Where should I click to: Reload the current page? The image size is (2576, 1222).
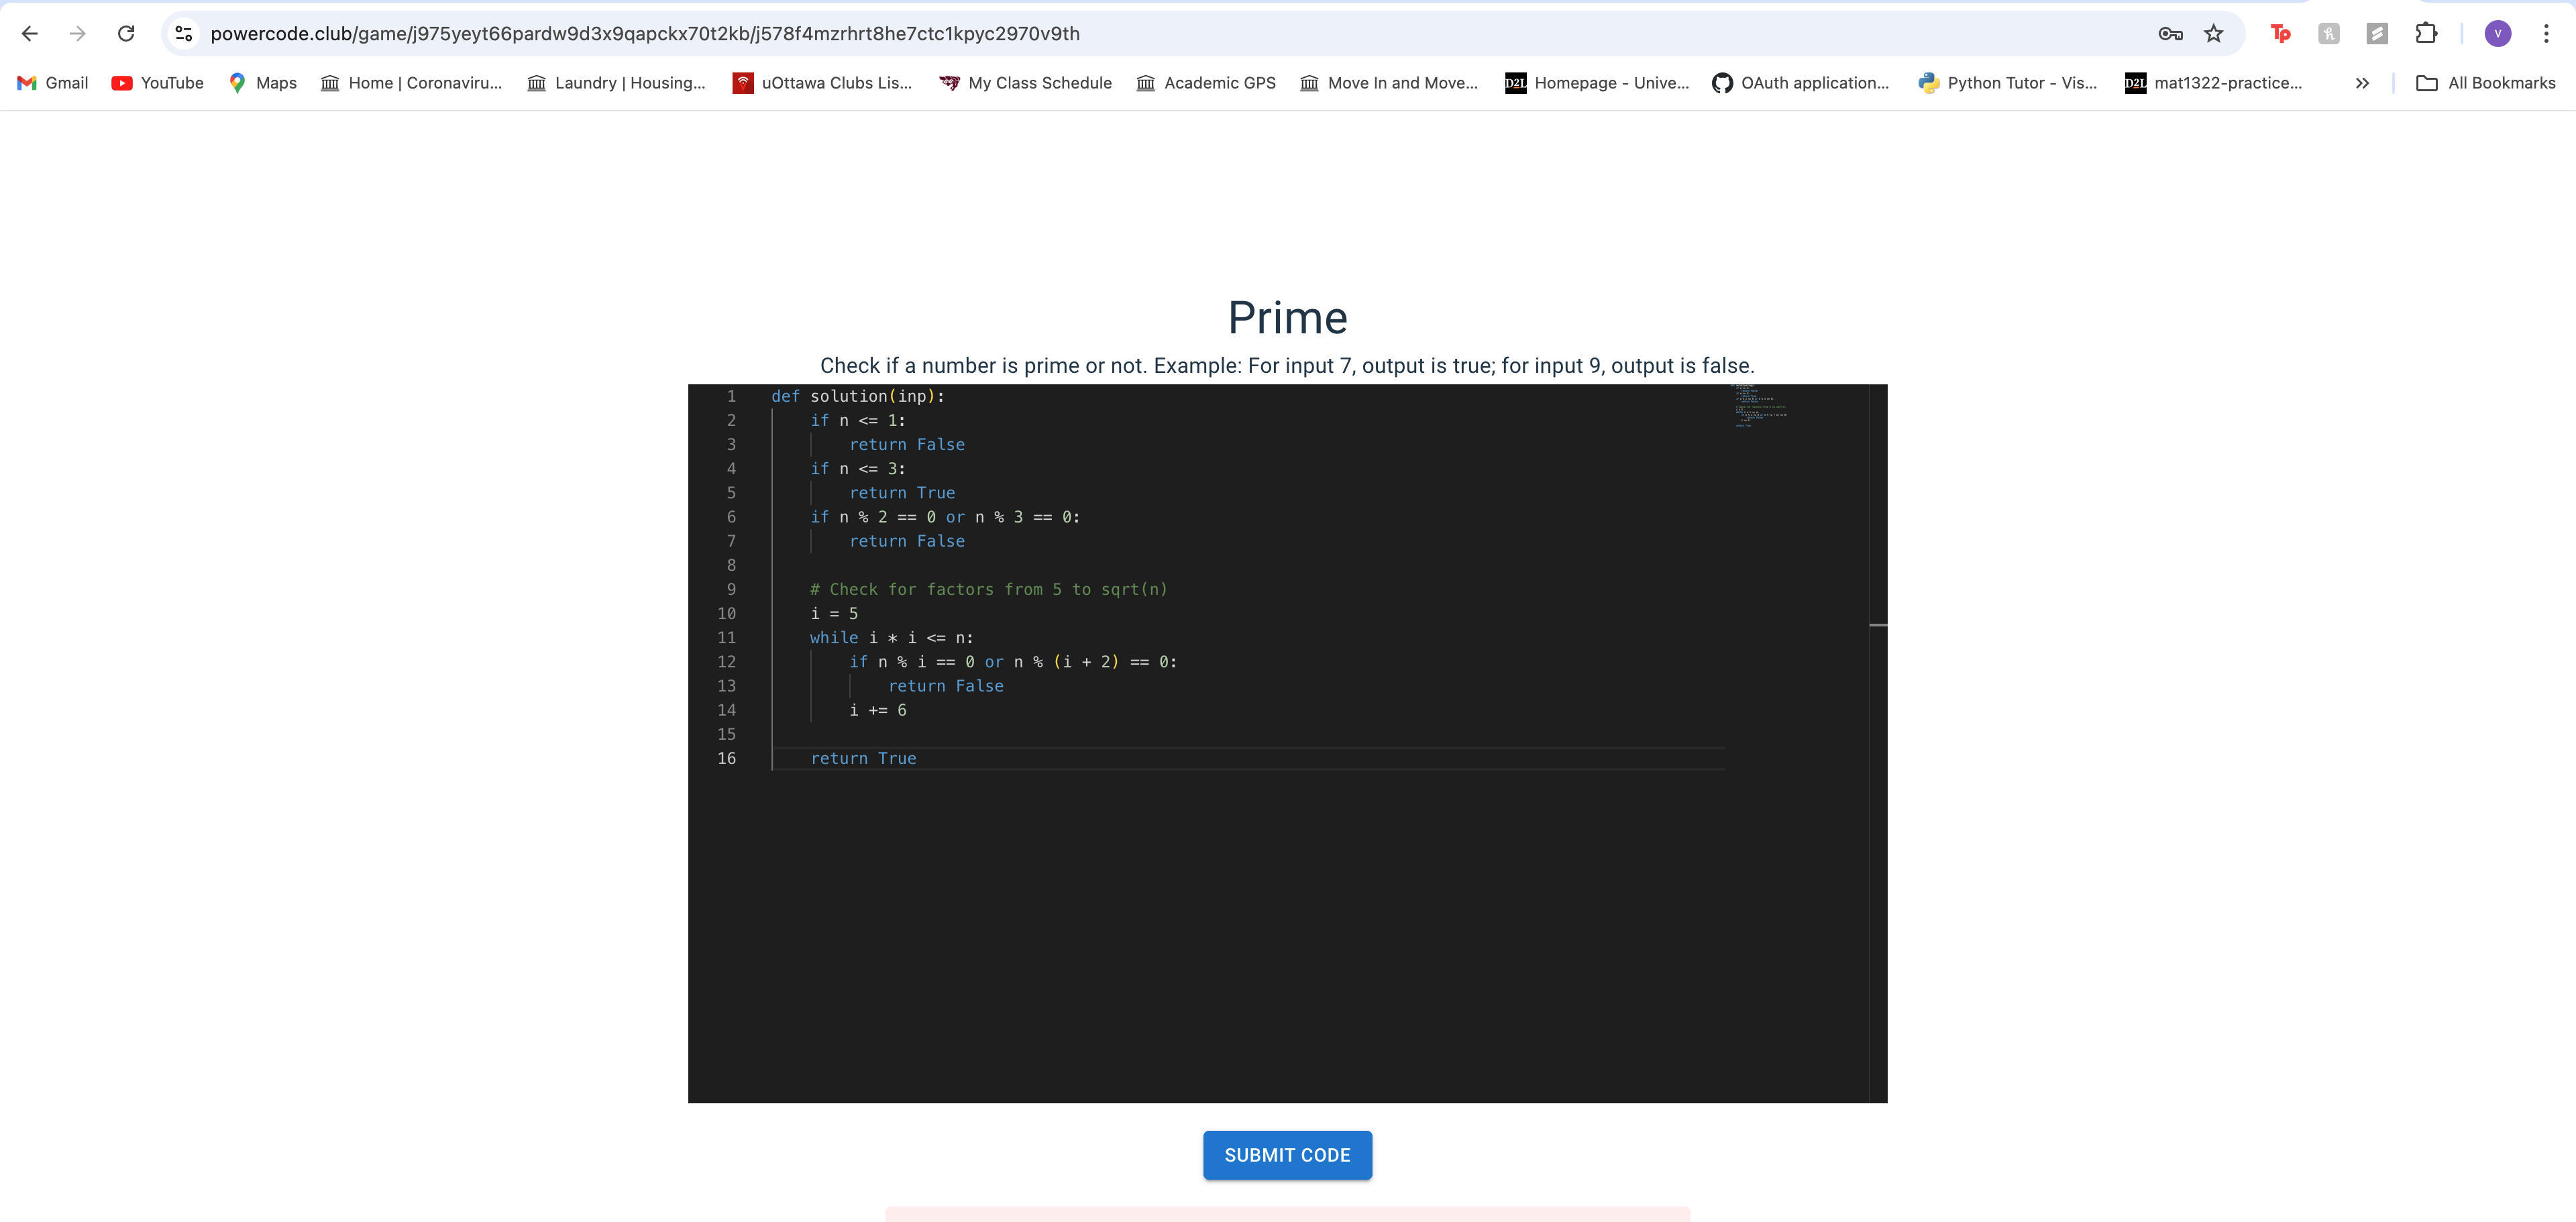point(126,34)
